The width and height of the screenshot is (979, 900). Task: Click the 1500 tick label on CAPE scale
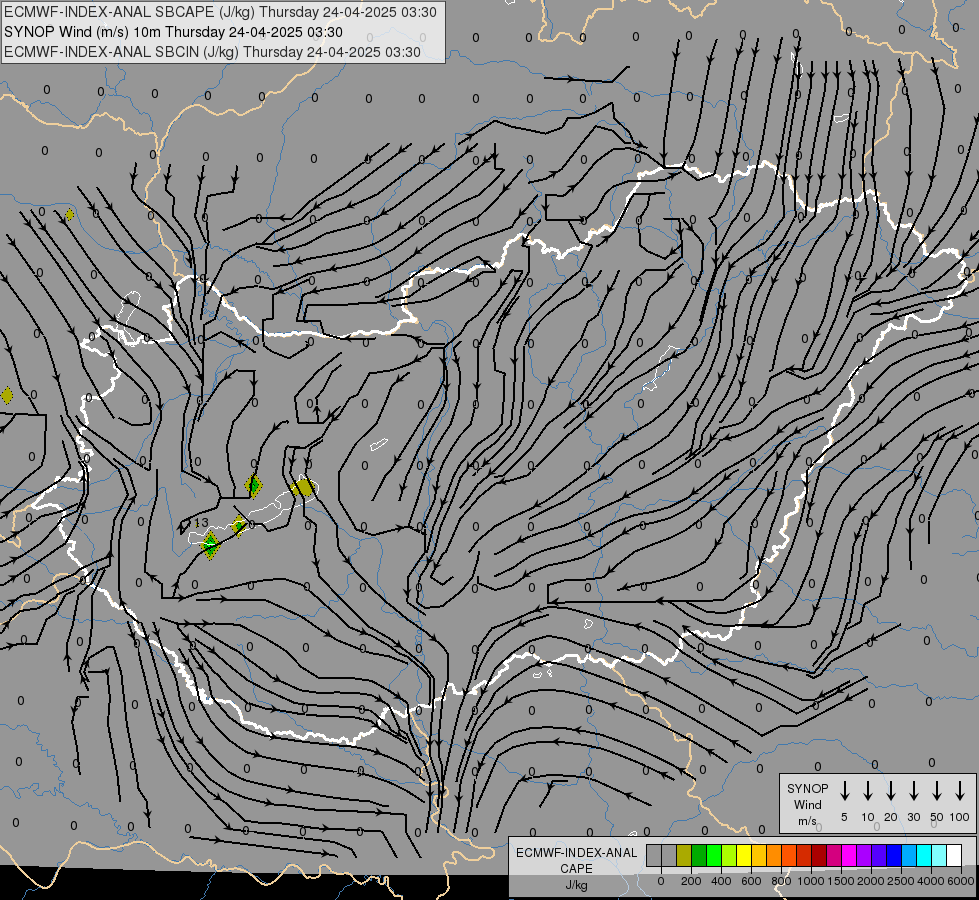pyautogui.click(x=841, y=881)
